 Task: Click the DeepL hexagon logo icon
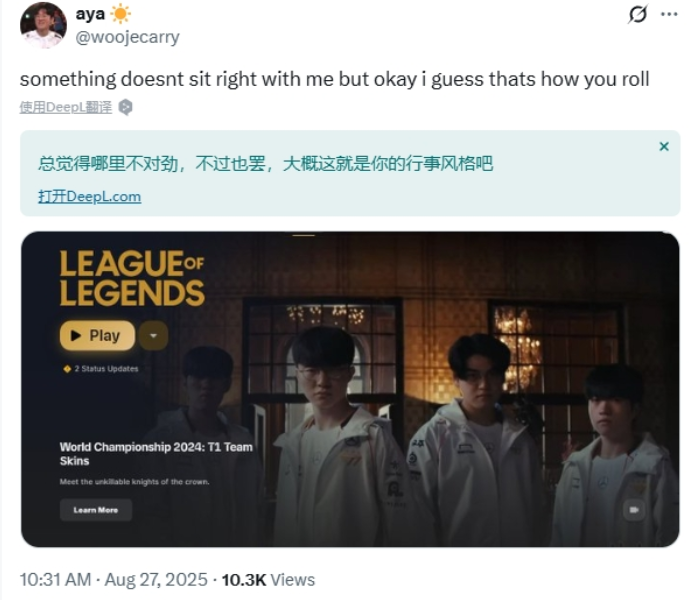126,107
